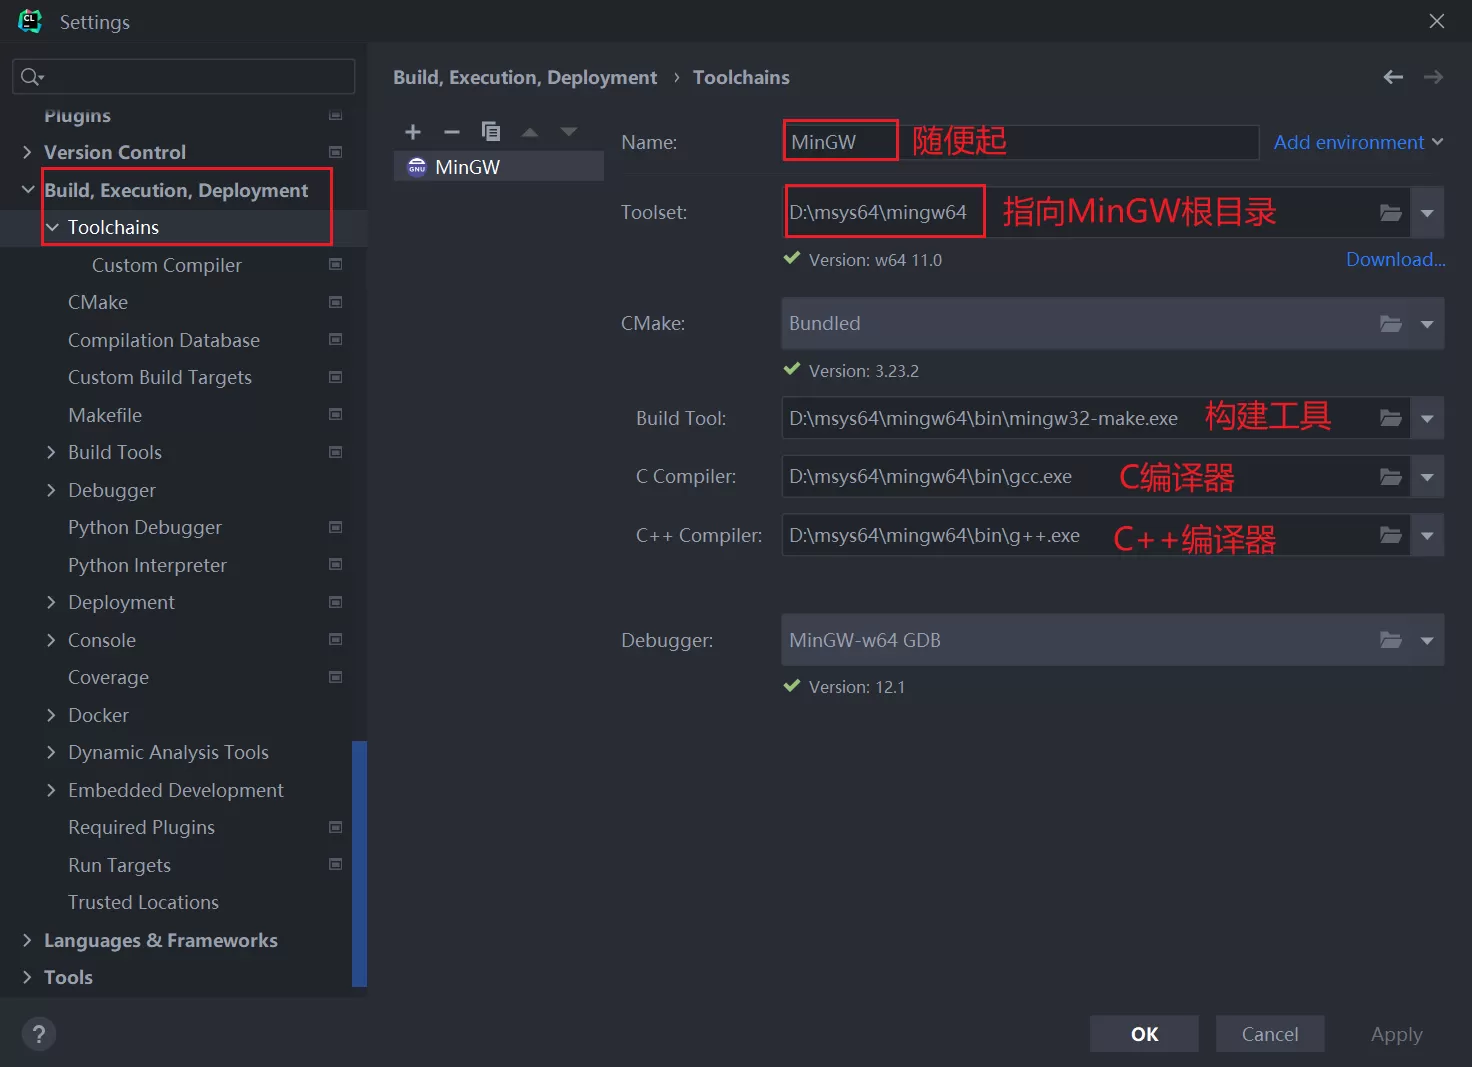Image resolution: width=1472 pixels, height=1067 pixels.
Task: Open Compilation Database settings
Action: (164, 340)
